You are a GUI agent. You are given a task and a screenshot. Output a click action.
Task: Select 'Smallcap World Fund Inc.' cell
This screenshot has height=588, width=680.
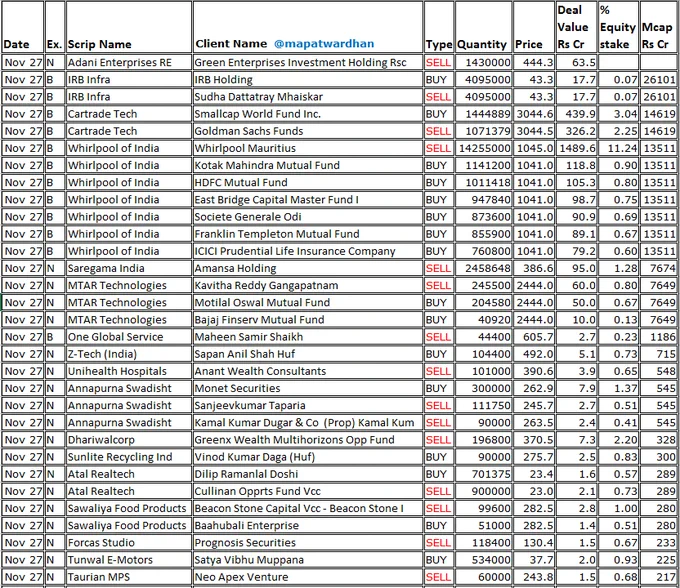[308, 114]
